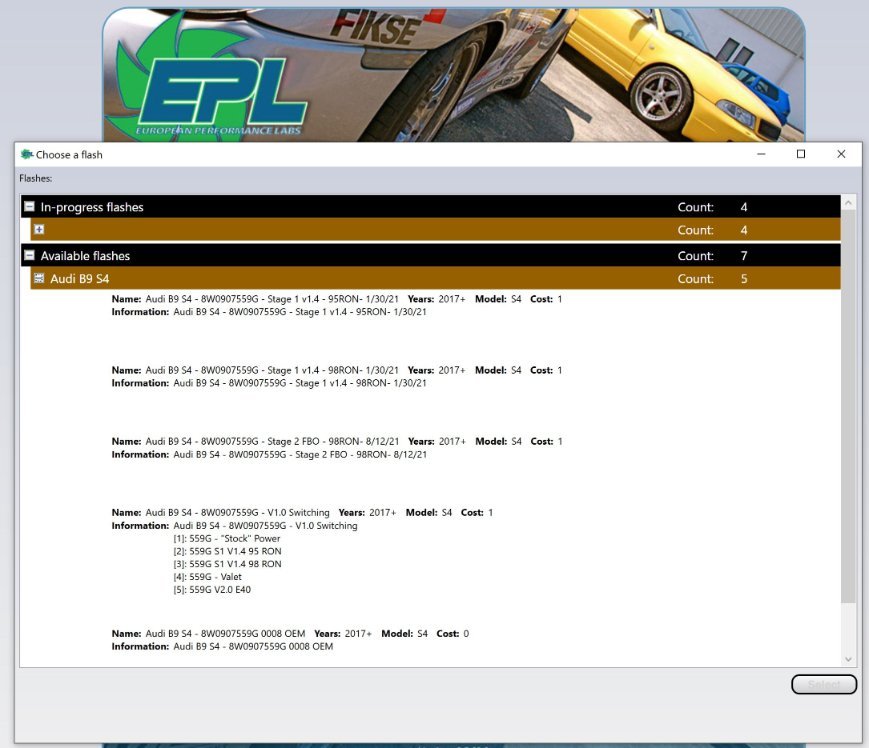Click the vertical scrollbar thumb of the flashes list

tap(848, 406)
